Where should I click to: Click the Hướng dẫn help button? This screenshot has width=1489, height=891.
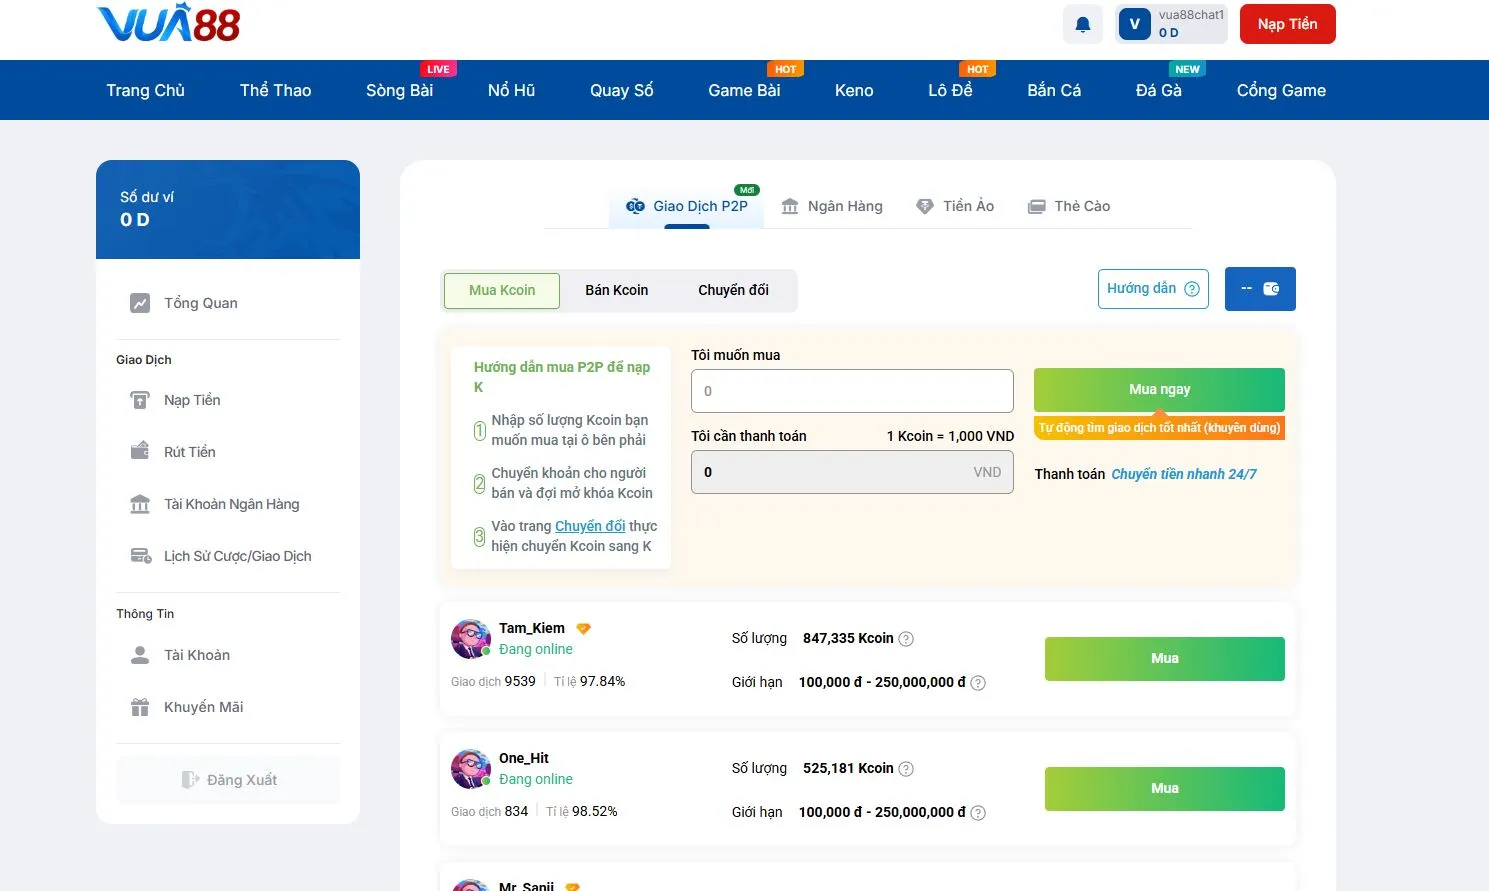[1152, 289]
